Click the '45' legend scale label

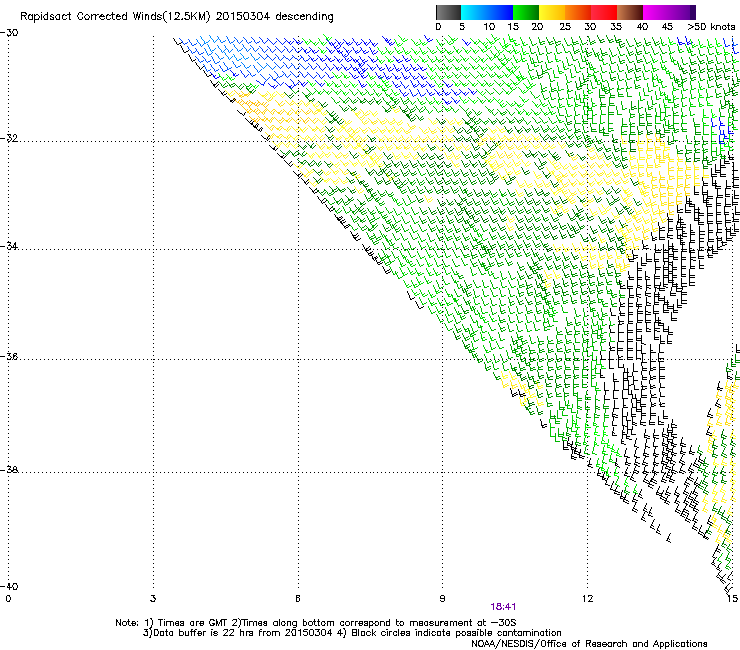click(667, 27)
